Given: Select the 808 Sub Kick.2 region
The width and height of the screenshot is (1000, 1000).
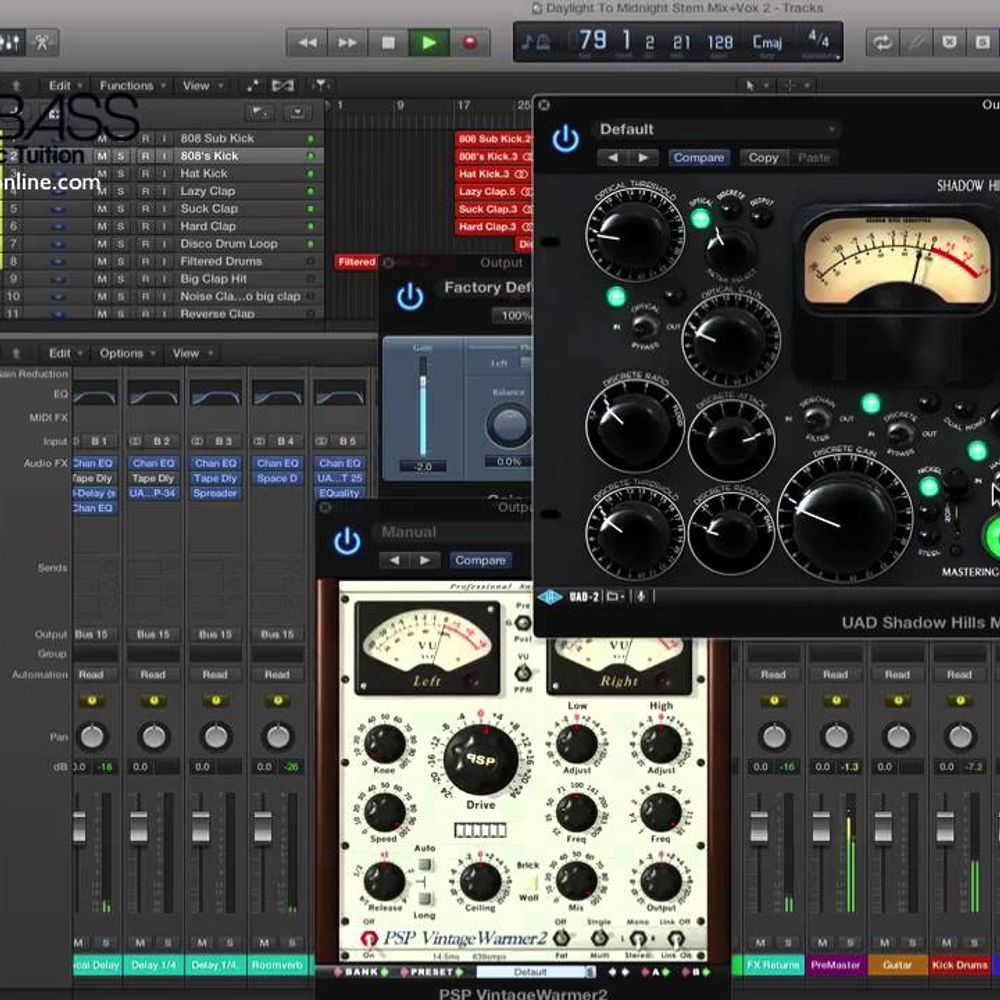Looking at the screenshot, I should (x=494, y=138).
